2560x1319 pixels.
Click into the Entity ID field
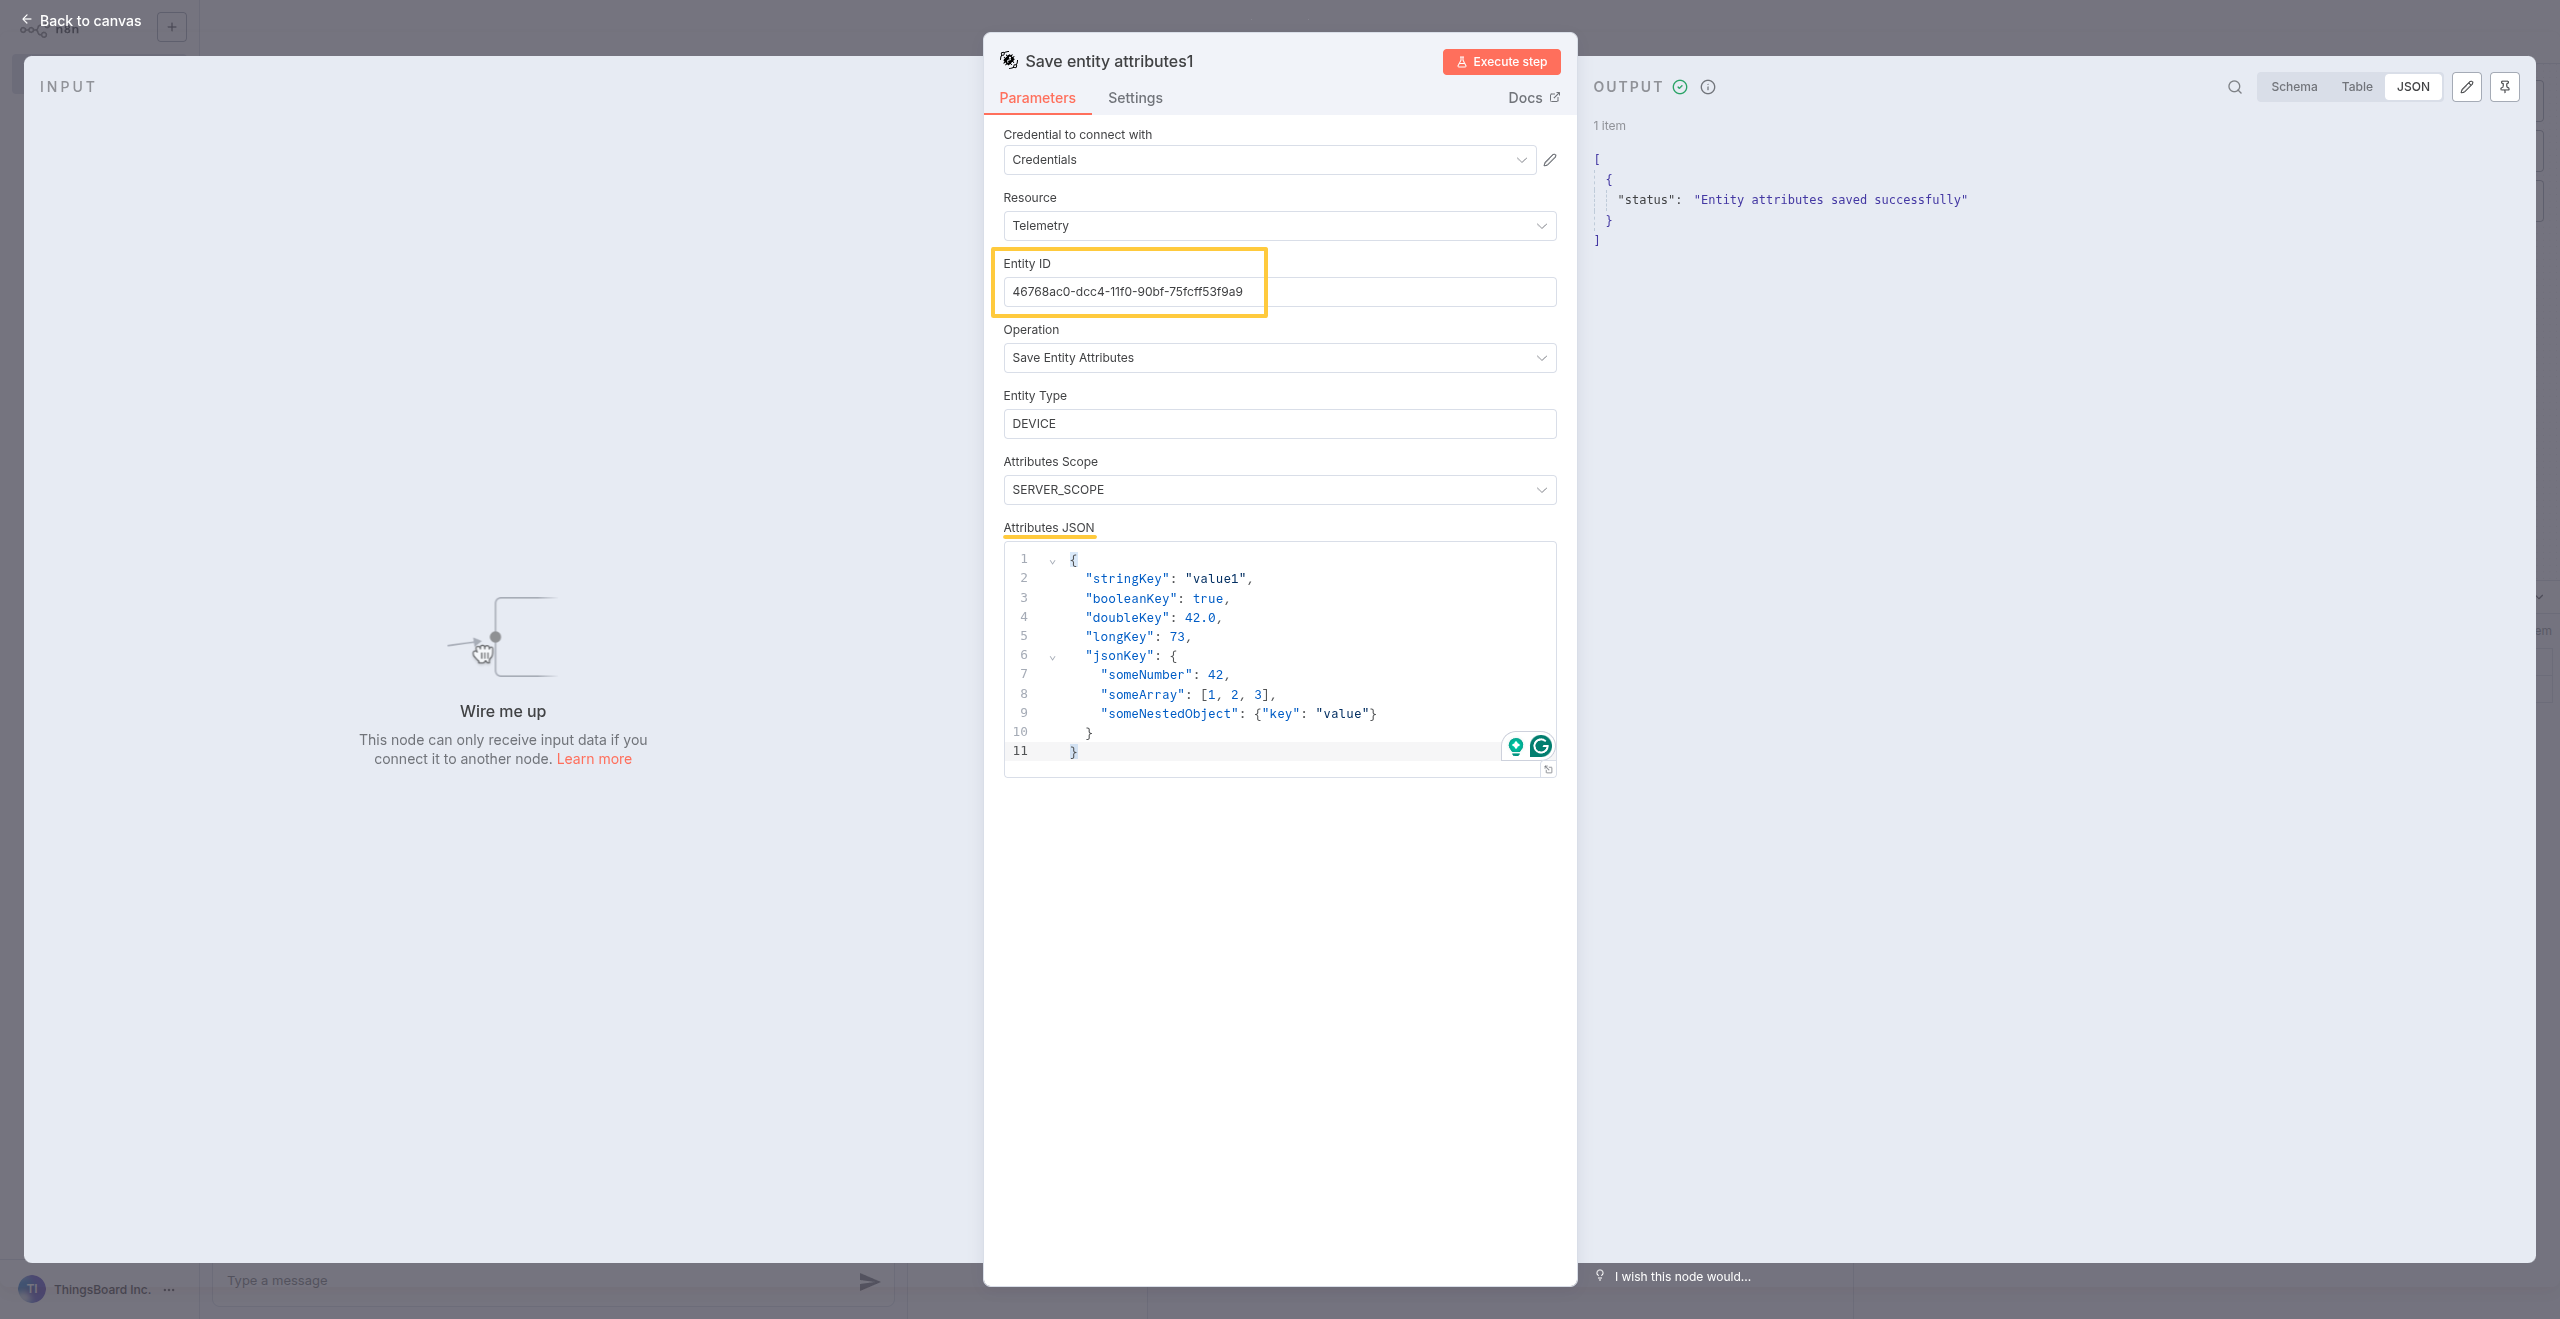[x=1279, y=292]
